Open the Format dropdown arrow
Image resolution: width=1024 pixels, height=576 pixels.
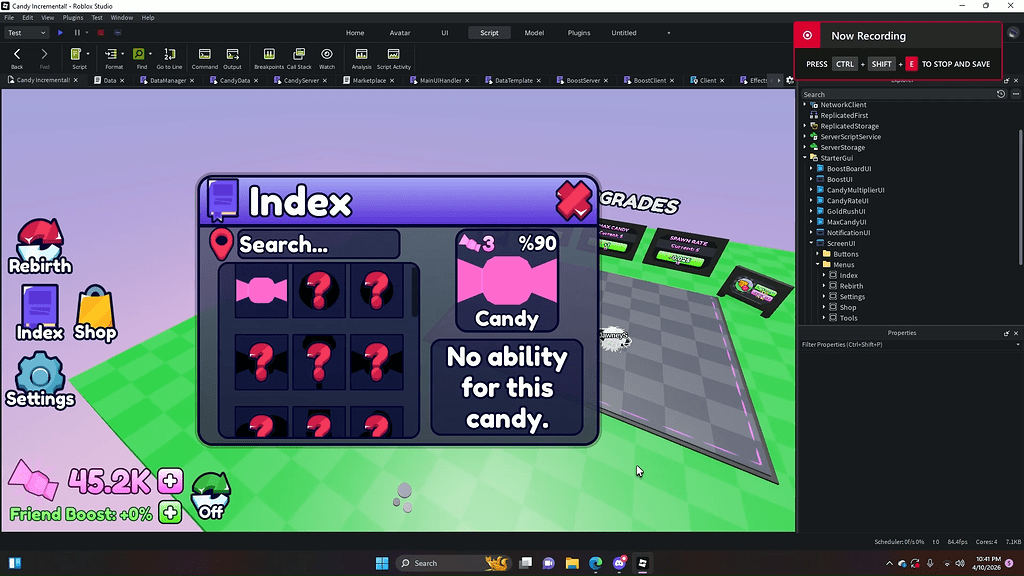tap(123, 54)
